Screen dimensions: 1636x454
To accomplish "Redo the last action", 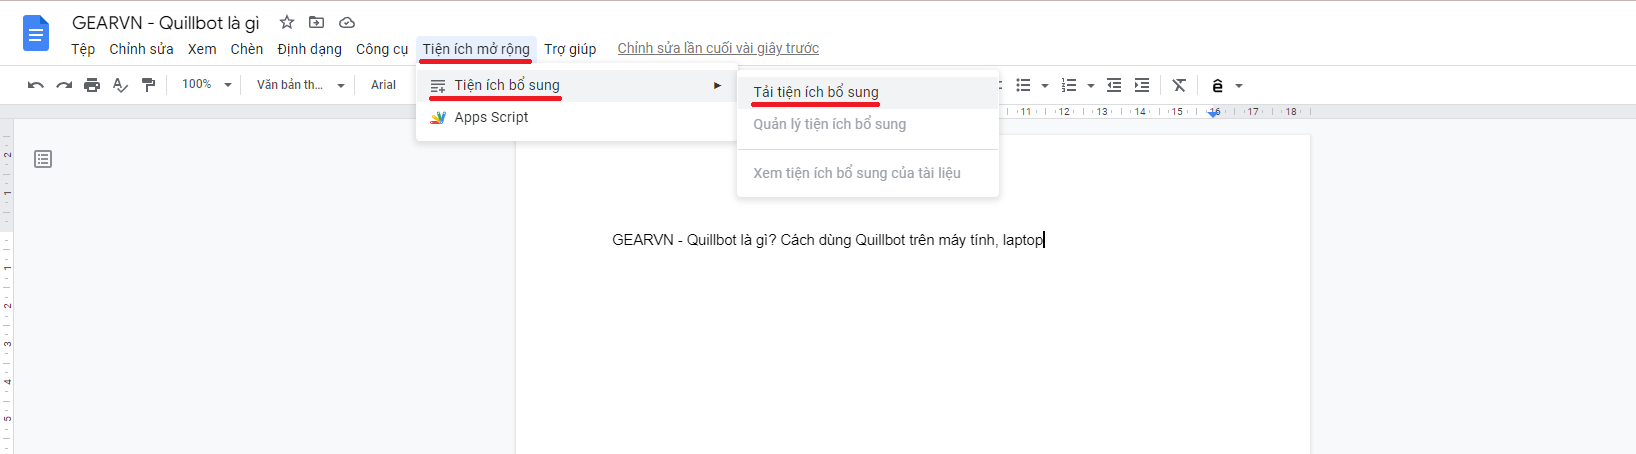I will pyautogui.click(x=64, y=85).
